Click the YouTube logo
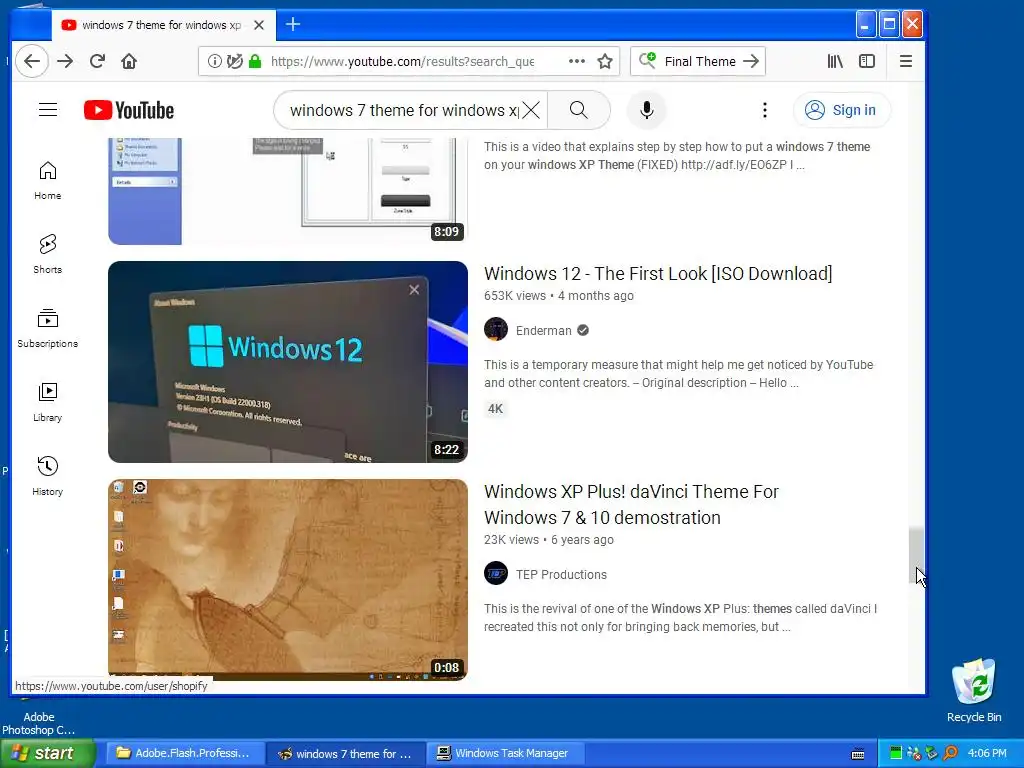 (x=129, y=110)
